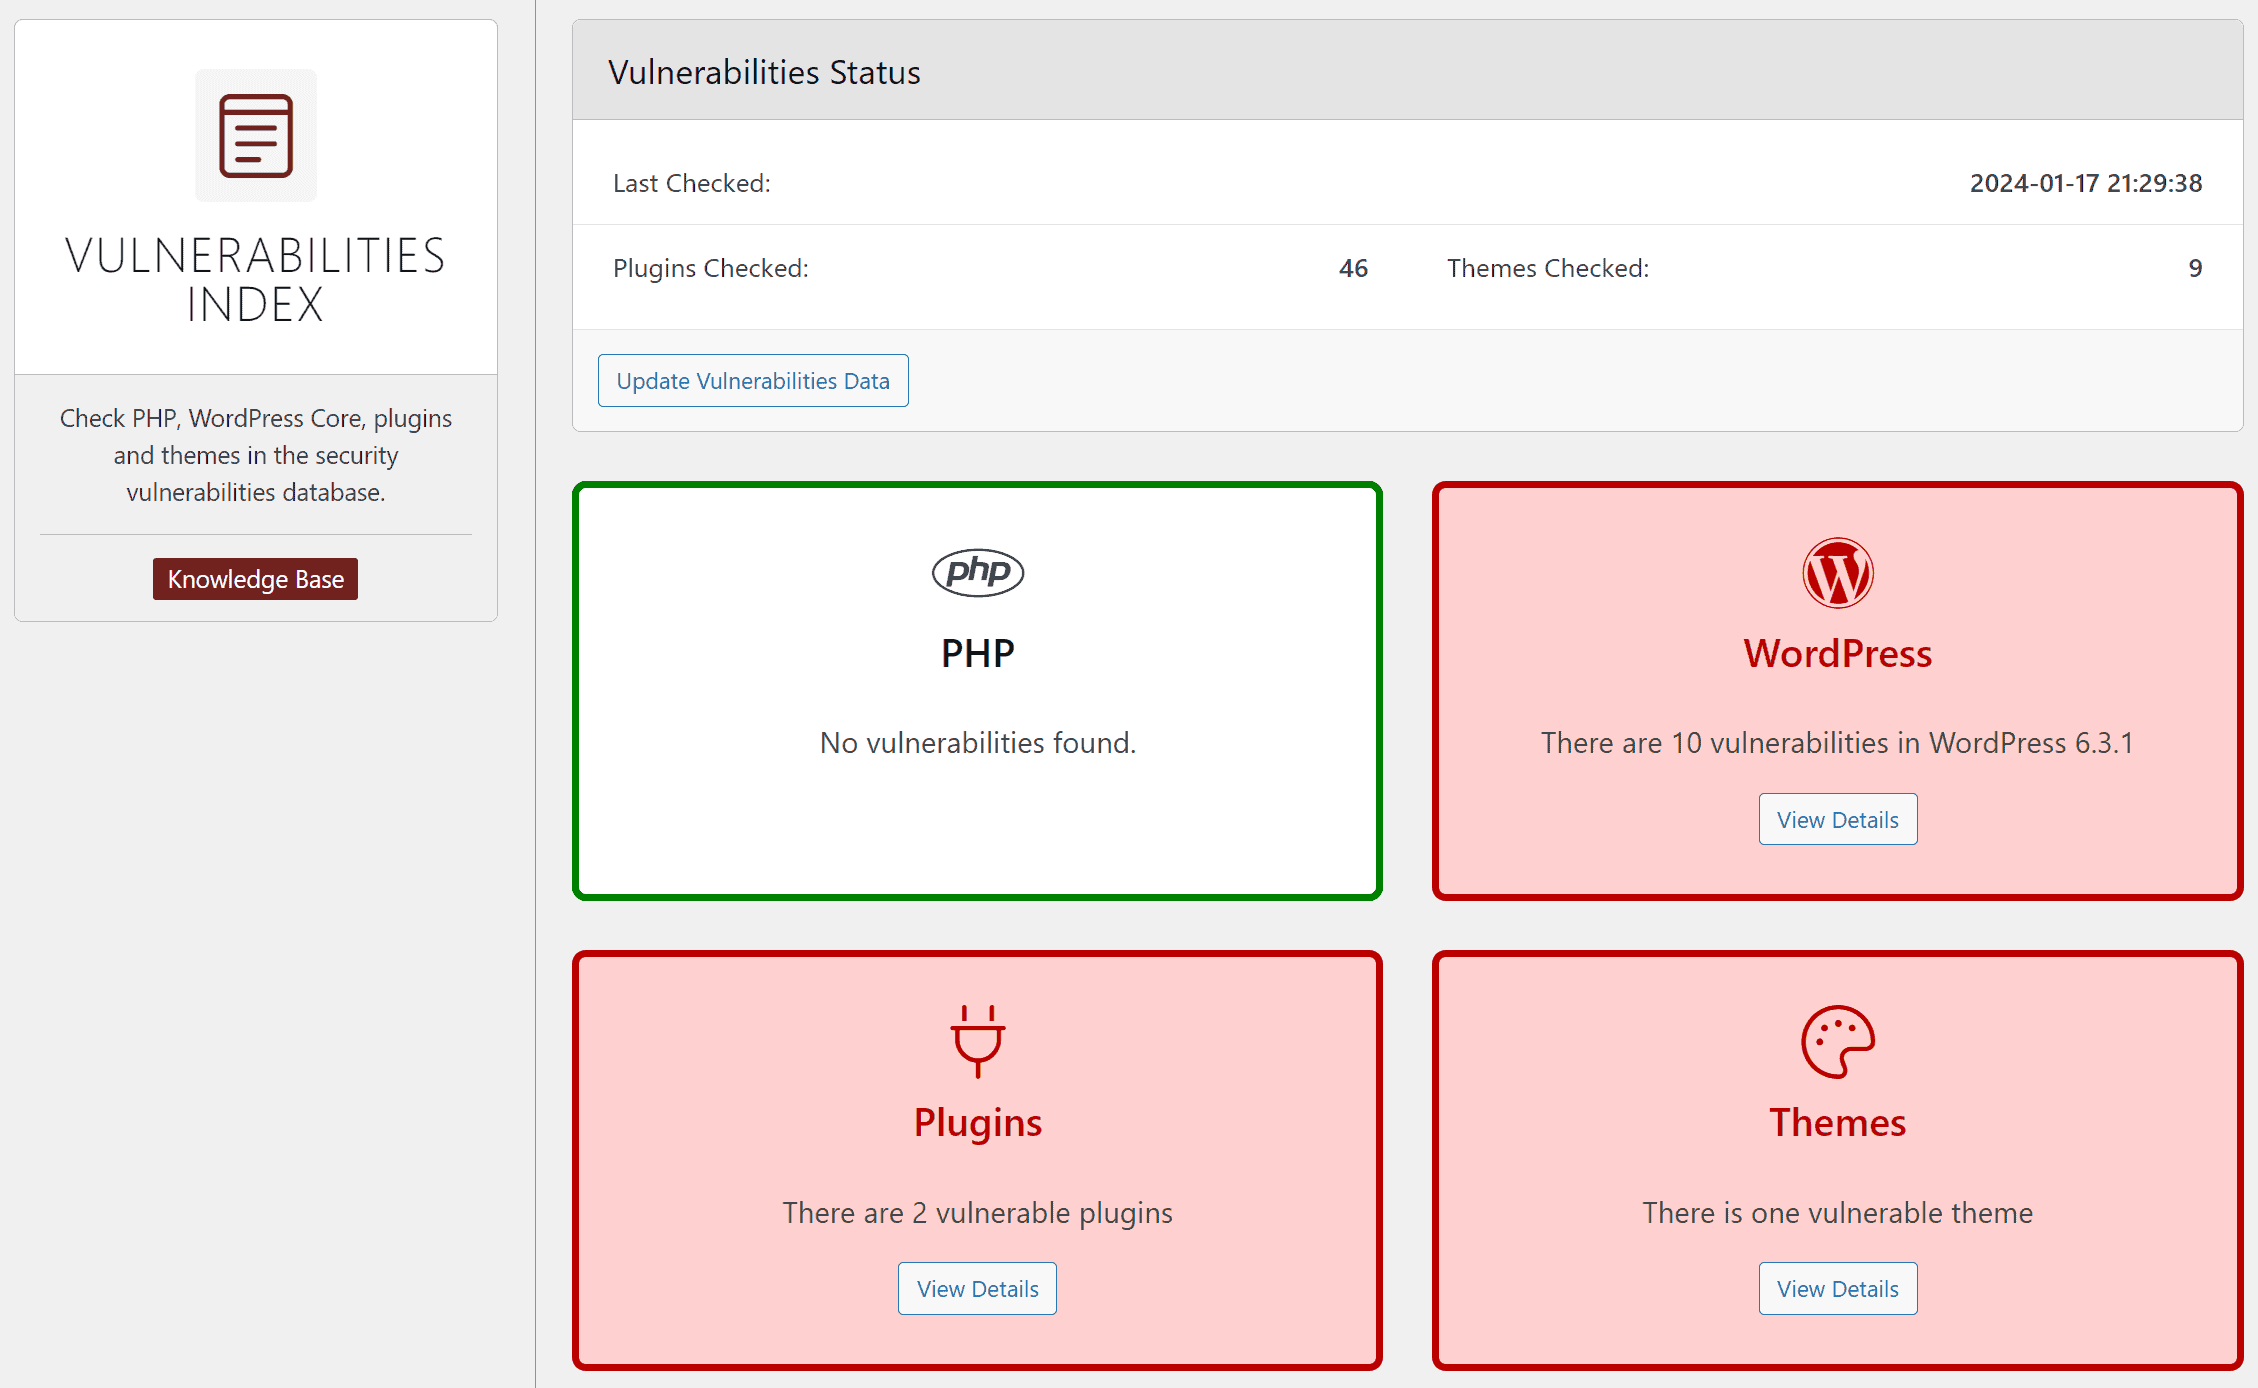The image size is (2258, 1388).
Task: Click the 'Themes Checked:' label
Action: pyautogui.click(x=1547, y=268)
